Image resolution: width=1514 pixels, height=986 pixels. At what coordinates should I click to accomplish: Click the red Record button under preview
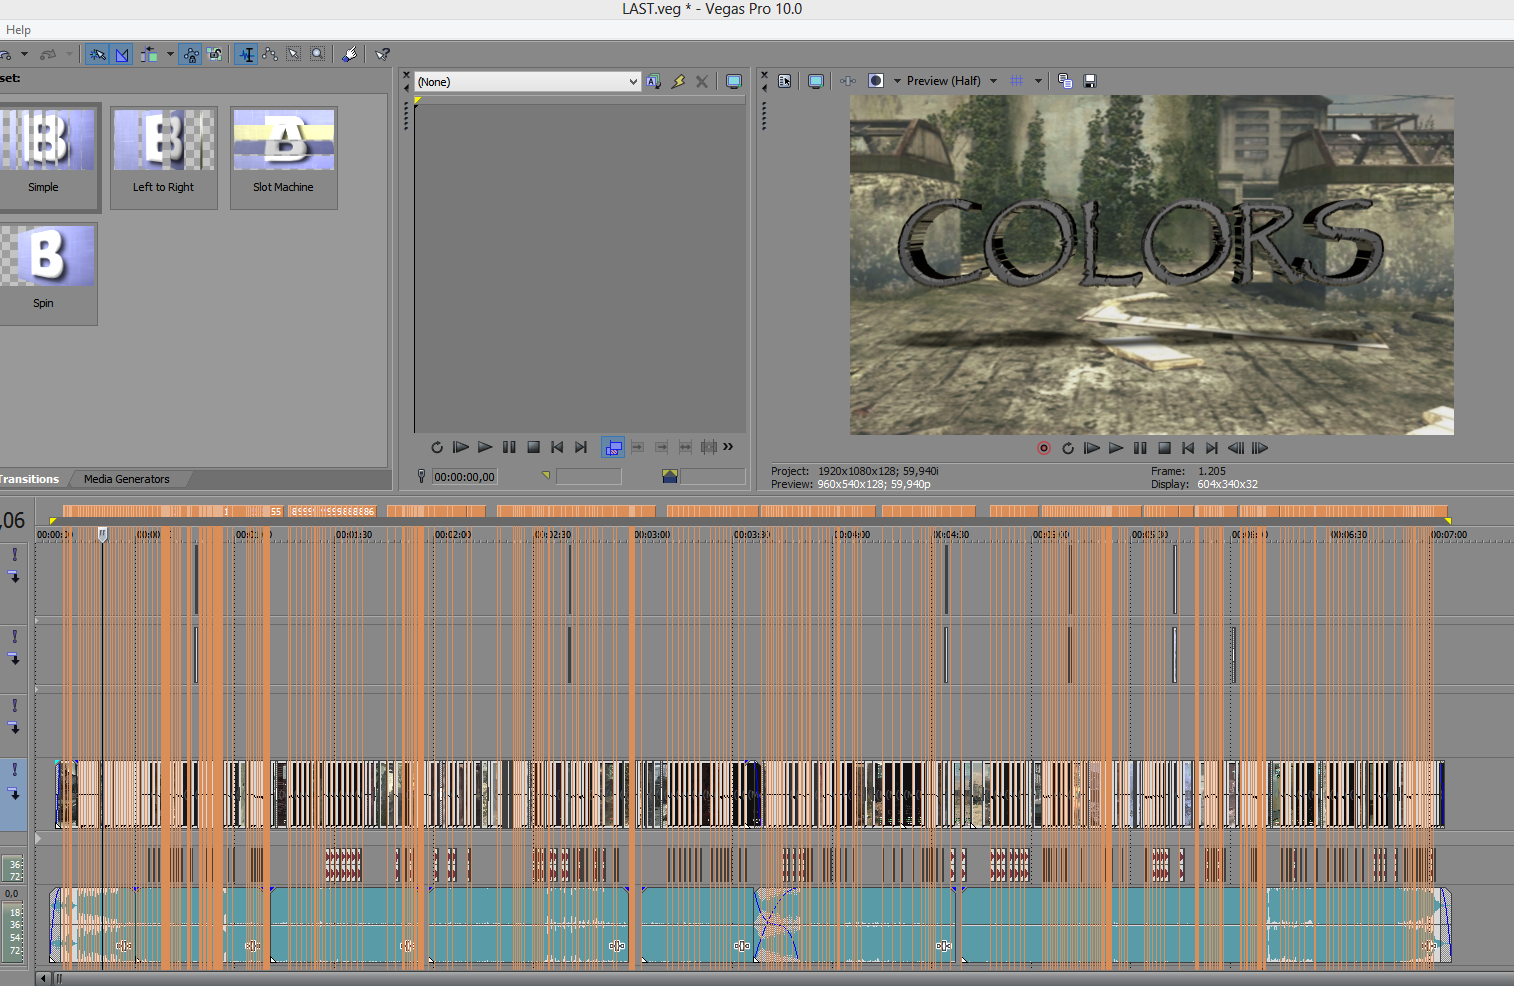coord(1044,448)
